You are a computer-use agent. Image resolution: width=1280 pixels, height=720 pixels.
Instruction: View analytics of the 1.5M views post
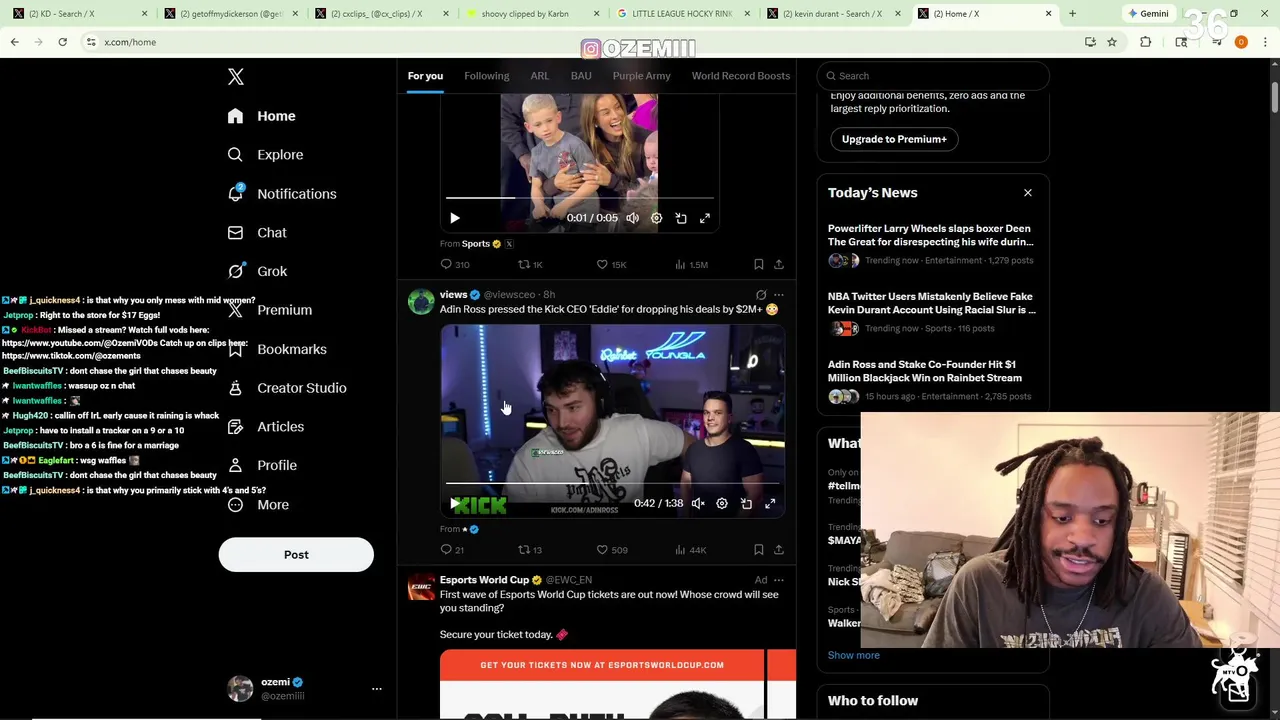click(x=691, y=265)
